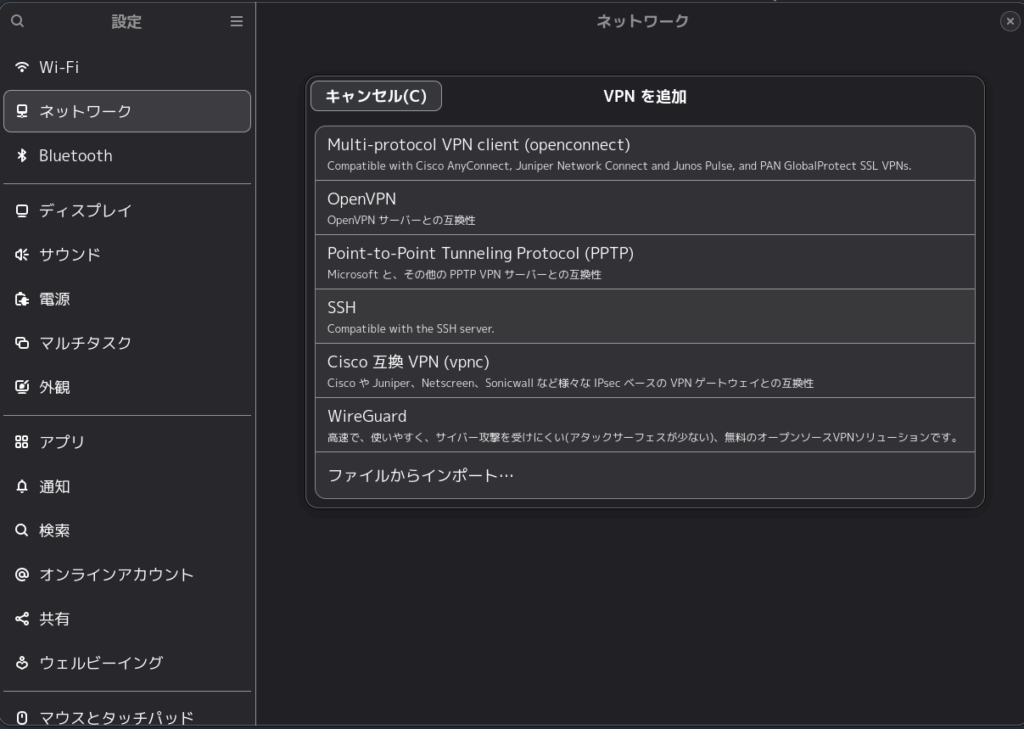The height and width of the screenshot is (729, 1024).
Task: Click the マウスとタッチパッド mouse icon
Action: 22,718
